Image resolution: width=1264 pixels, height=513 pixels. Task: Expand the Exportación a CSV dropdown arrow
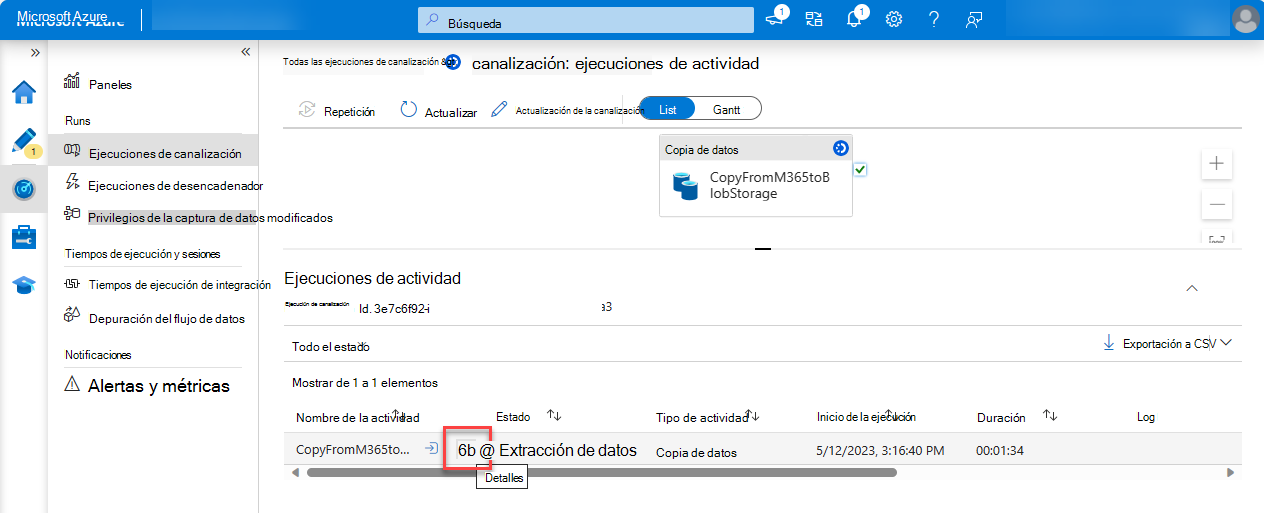[x=1226, y=343]
